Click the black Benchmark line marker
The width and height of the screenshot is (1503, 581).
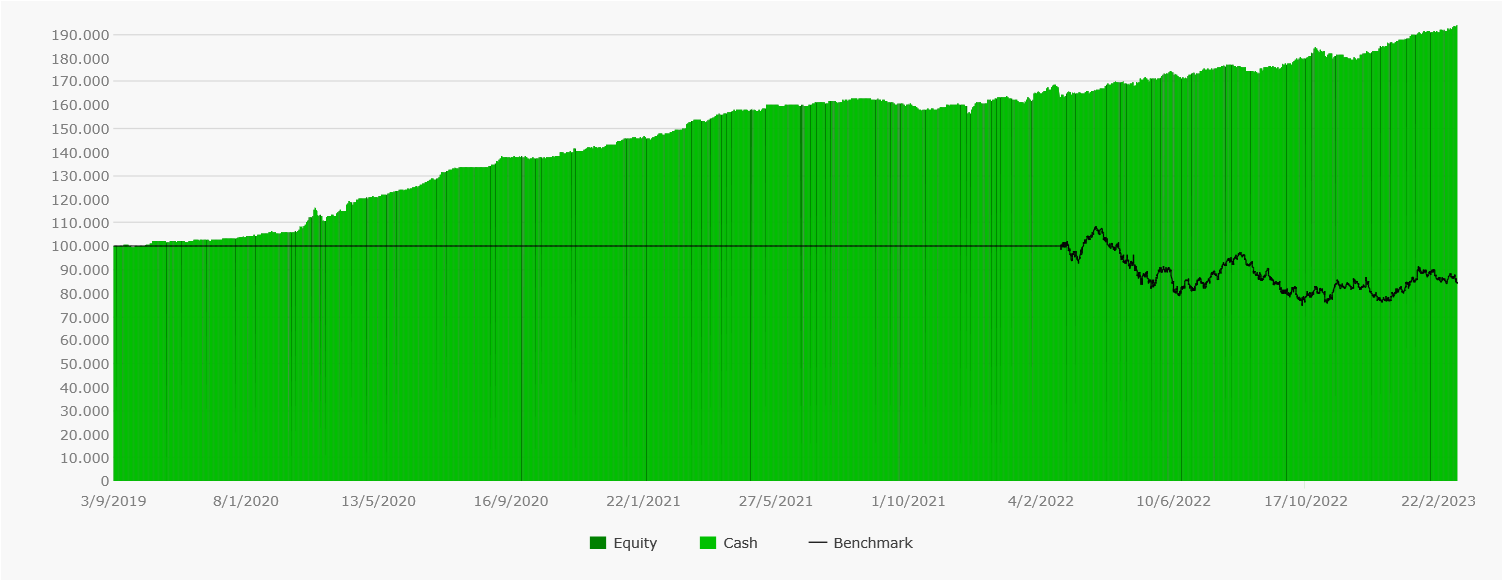point(818,543)
